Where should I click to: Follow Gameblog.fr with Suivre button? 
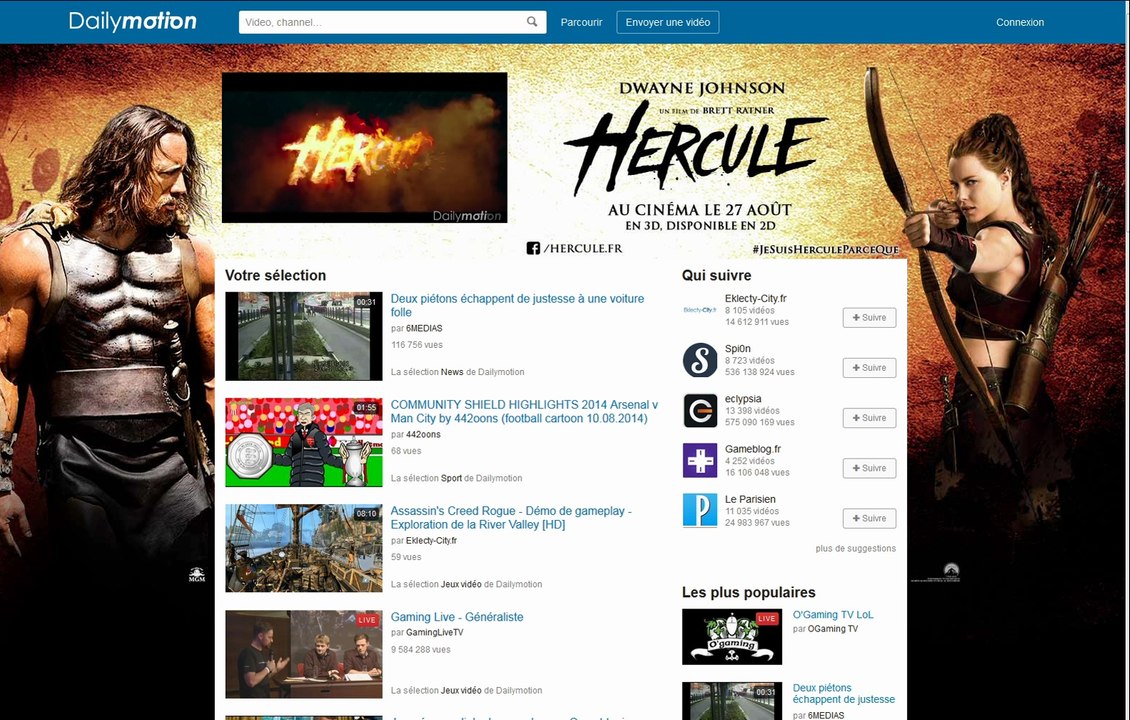click(869, 468)
